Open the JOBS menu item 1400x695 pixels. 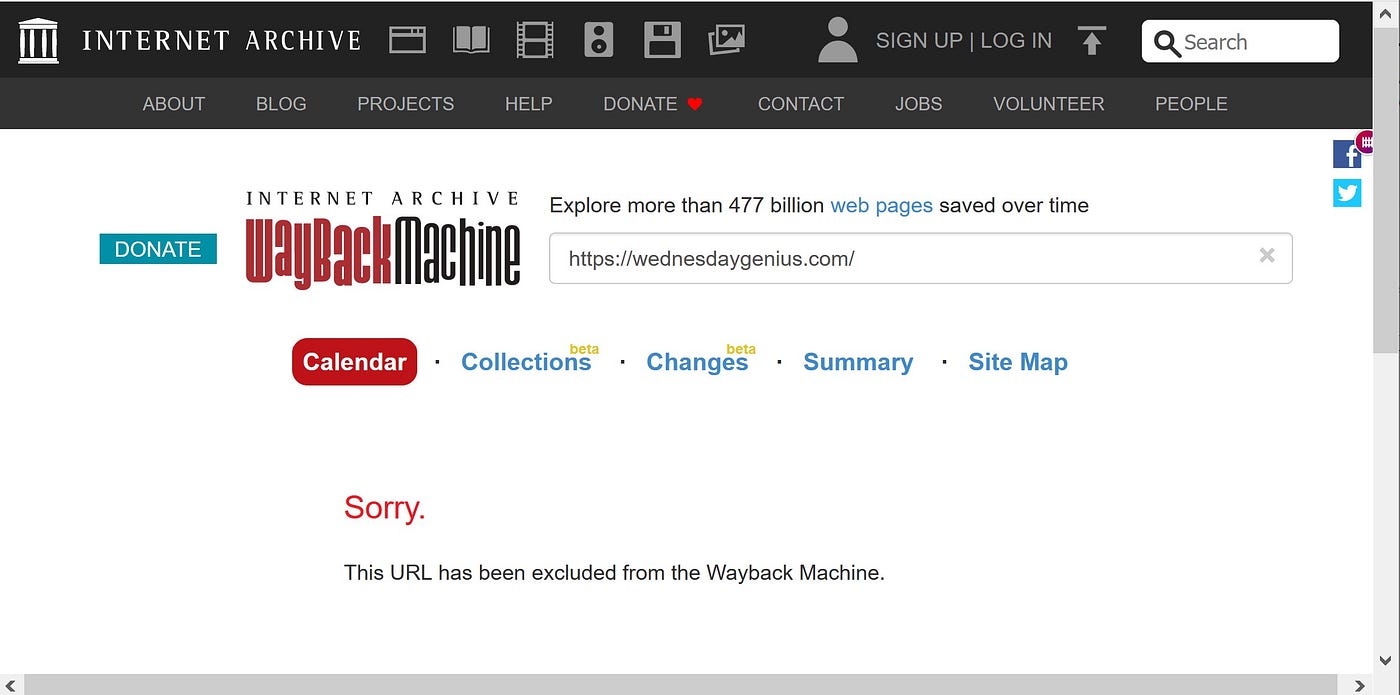(x=919, y=104)
